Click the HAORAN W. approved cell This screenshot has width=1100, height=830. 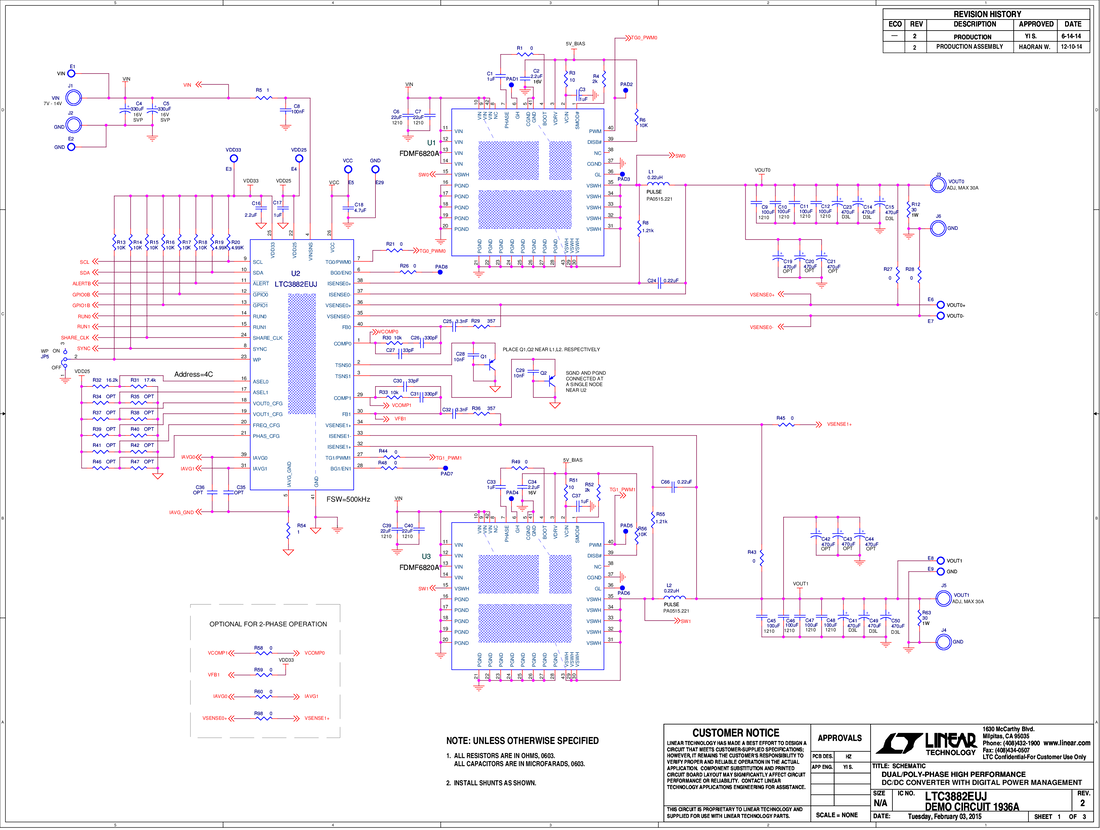tap(1035, 47)
